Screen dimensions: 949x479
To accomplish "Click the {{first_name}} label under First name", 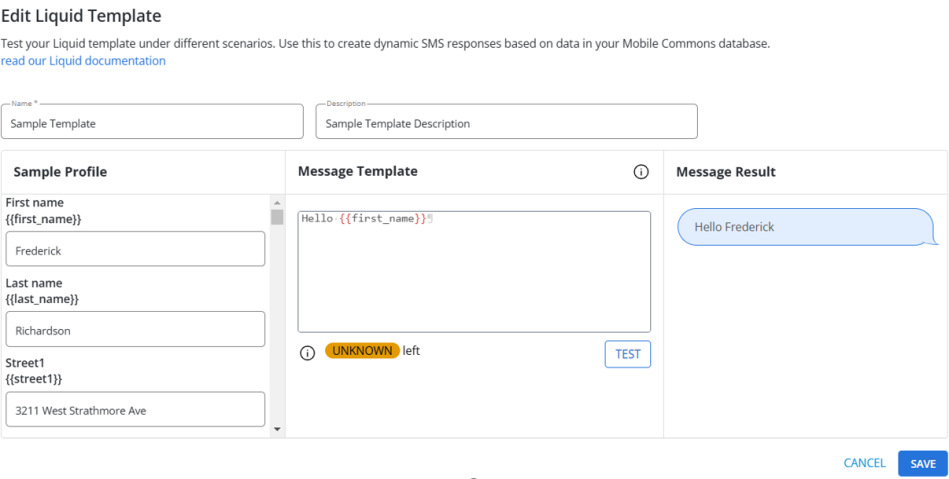I will point(43,218).
